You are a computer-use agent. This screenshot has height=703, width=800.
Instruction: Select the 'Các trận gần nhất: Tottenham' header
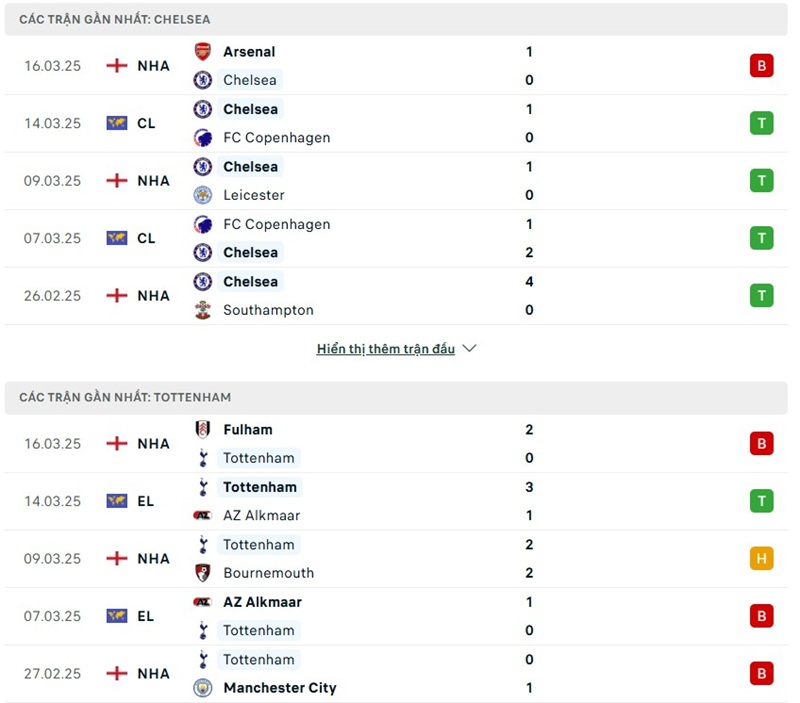pos(125,397)
